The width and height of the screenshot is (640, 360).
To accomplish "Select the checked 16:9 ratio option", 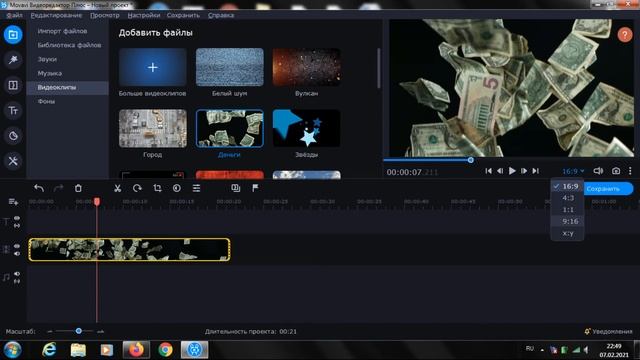I will pyautogui.click(x=567, y=186).
